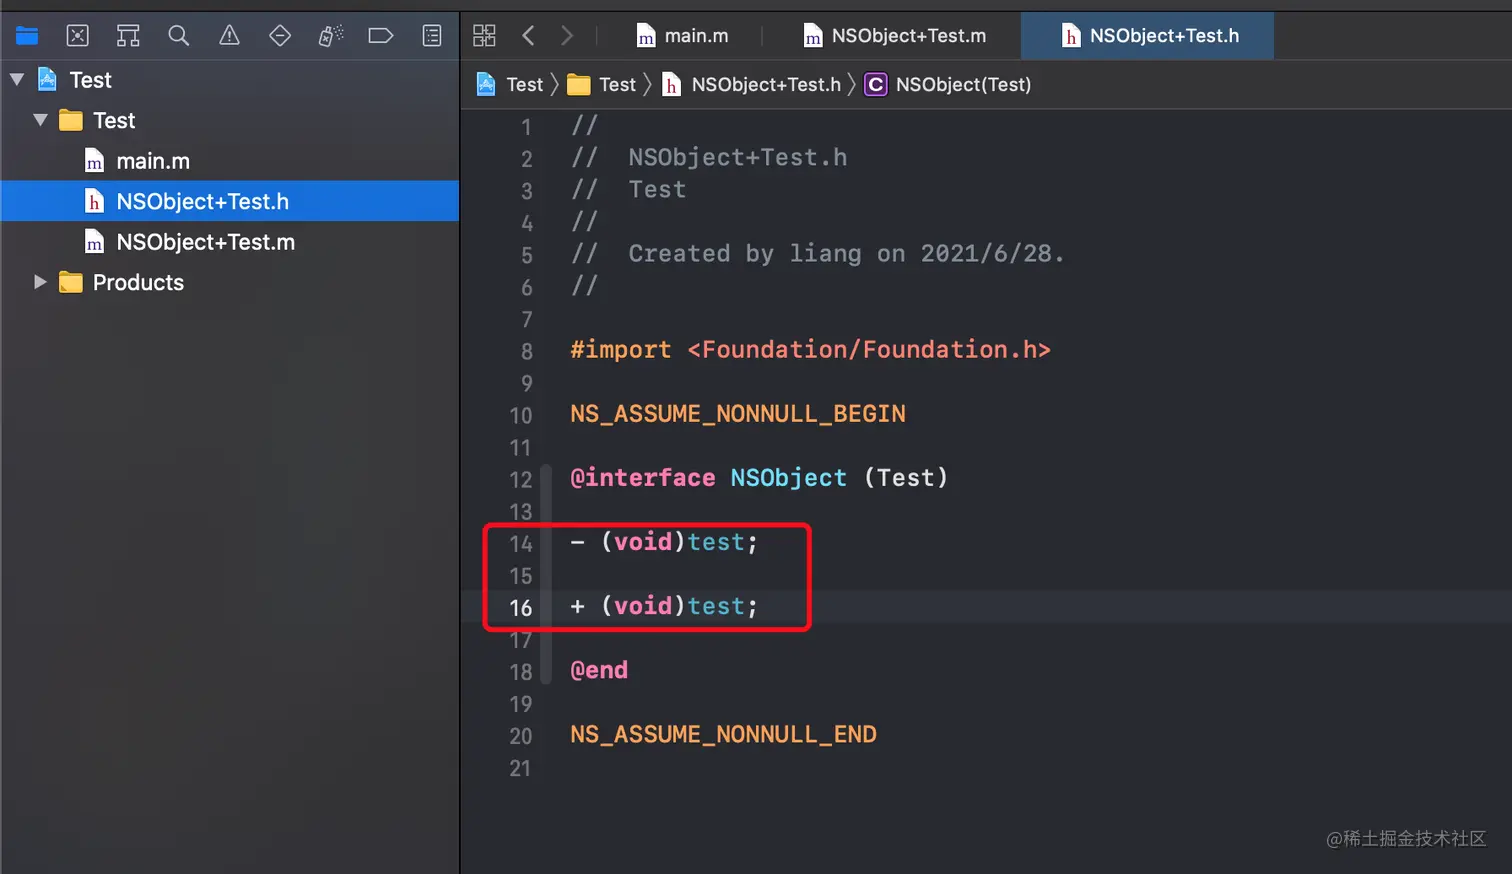Click the Test project blueprint icon in navigator
Screen dimensions: 1512x874
point(47,79)
